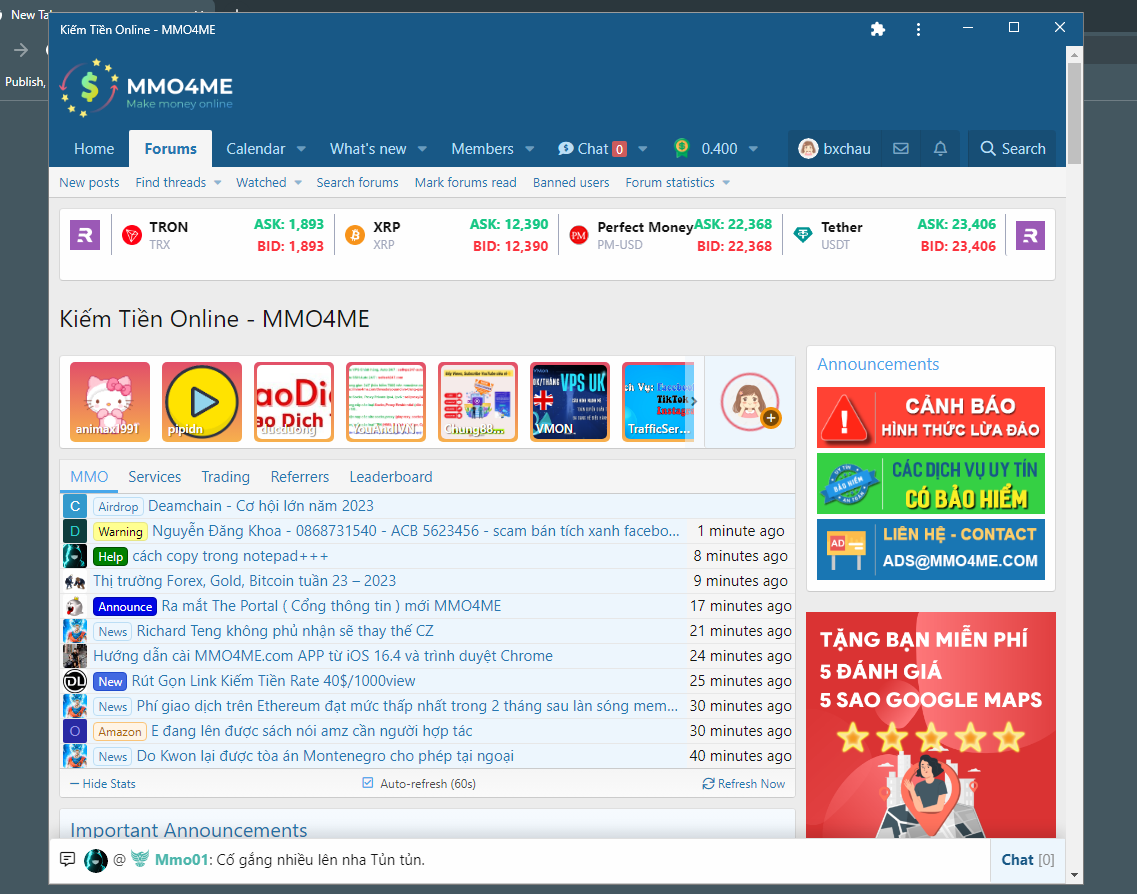Click the orange XRP coin icon
The height and width of the screenshot is (894, 1137).
coord(355,235)
